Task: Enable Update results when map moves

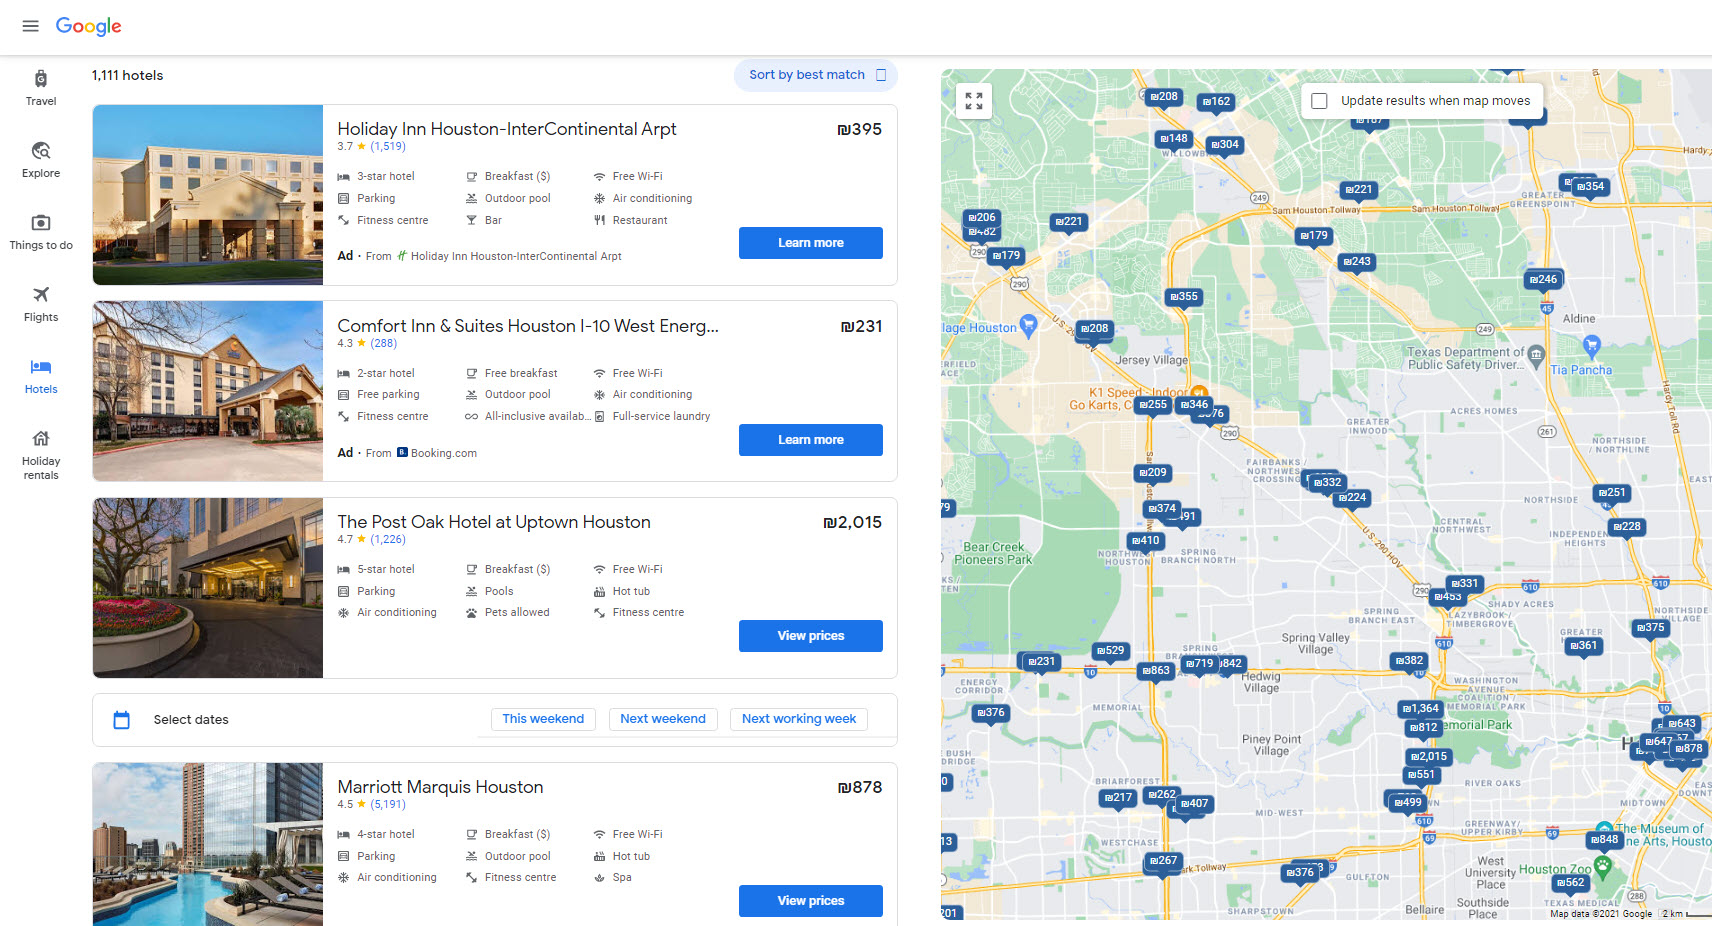Action: point(1320,101)
